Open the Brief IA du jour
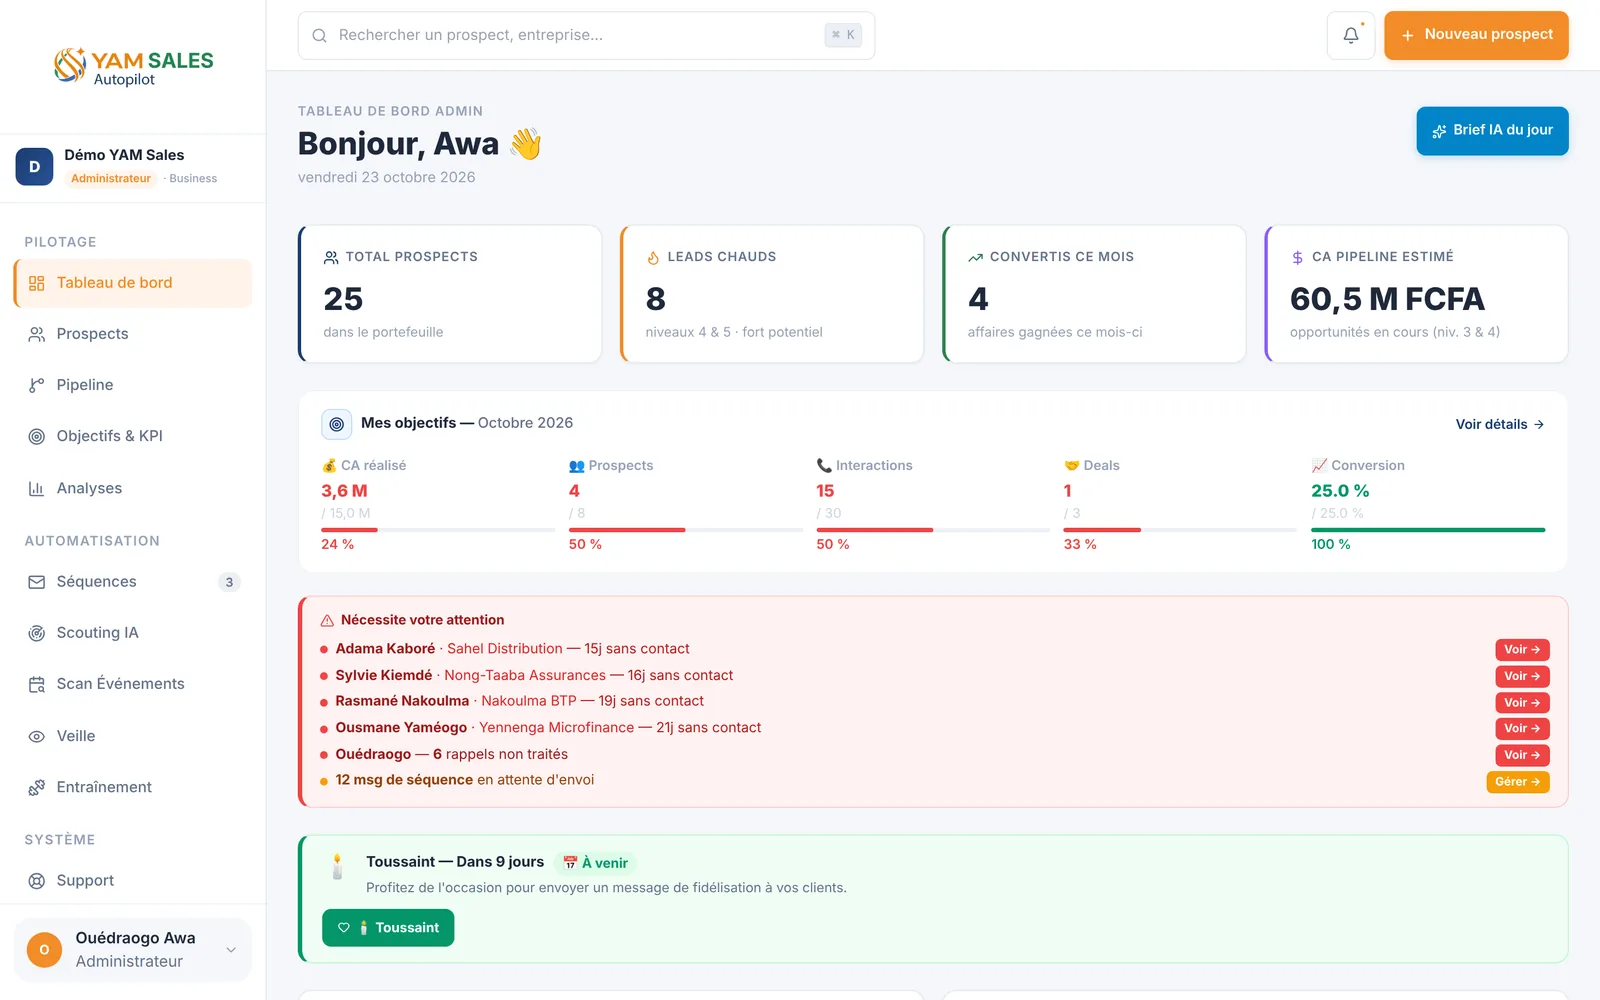1600x1000 pixels. click(x=1492, y=131)
